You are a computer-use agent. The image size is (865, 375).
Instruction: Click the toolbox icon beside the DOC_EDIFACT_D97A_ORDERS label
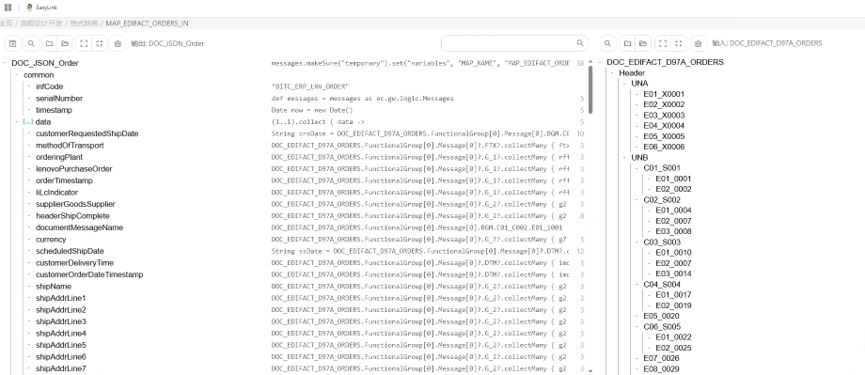pyautogui.click(x=698, y=43)
